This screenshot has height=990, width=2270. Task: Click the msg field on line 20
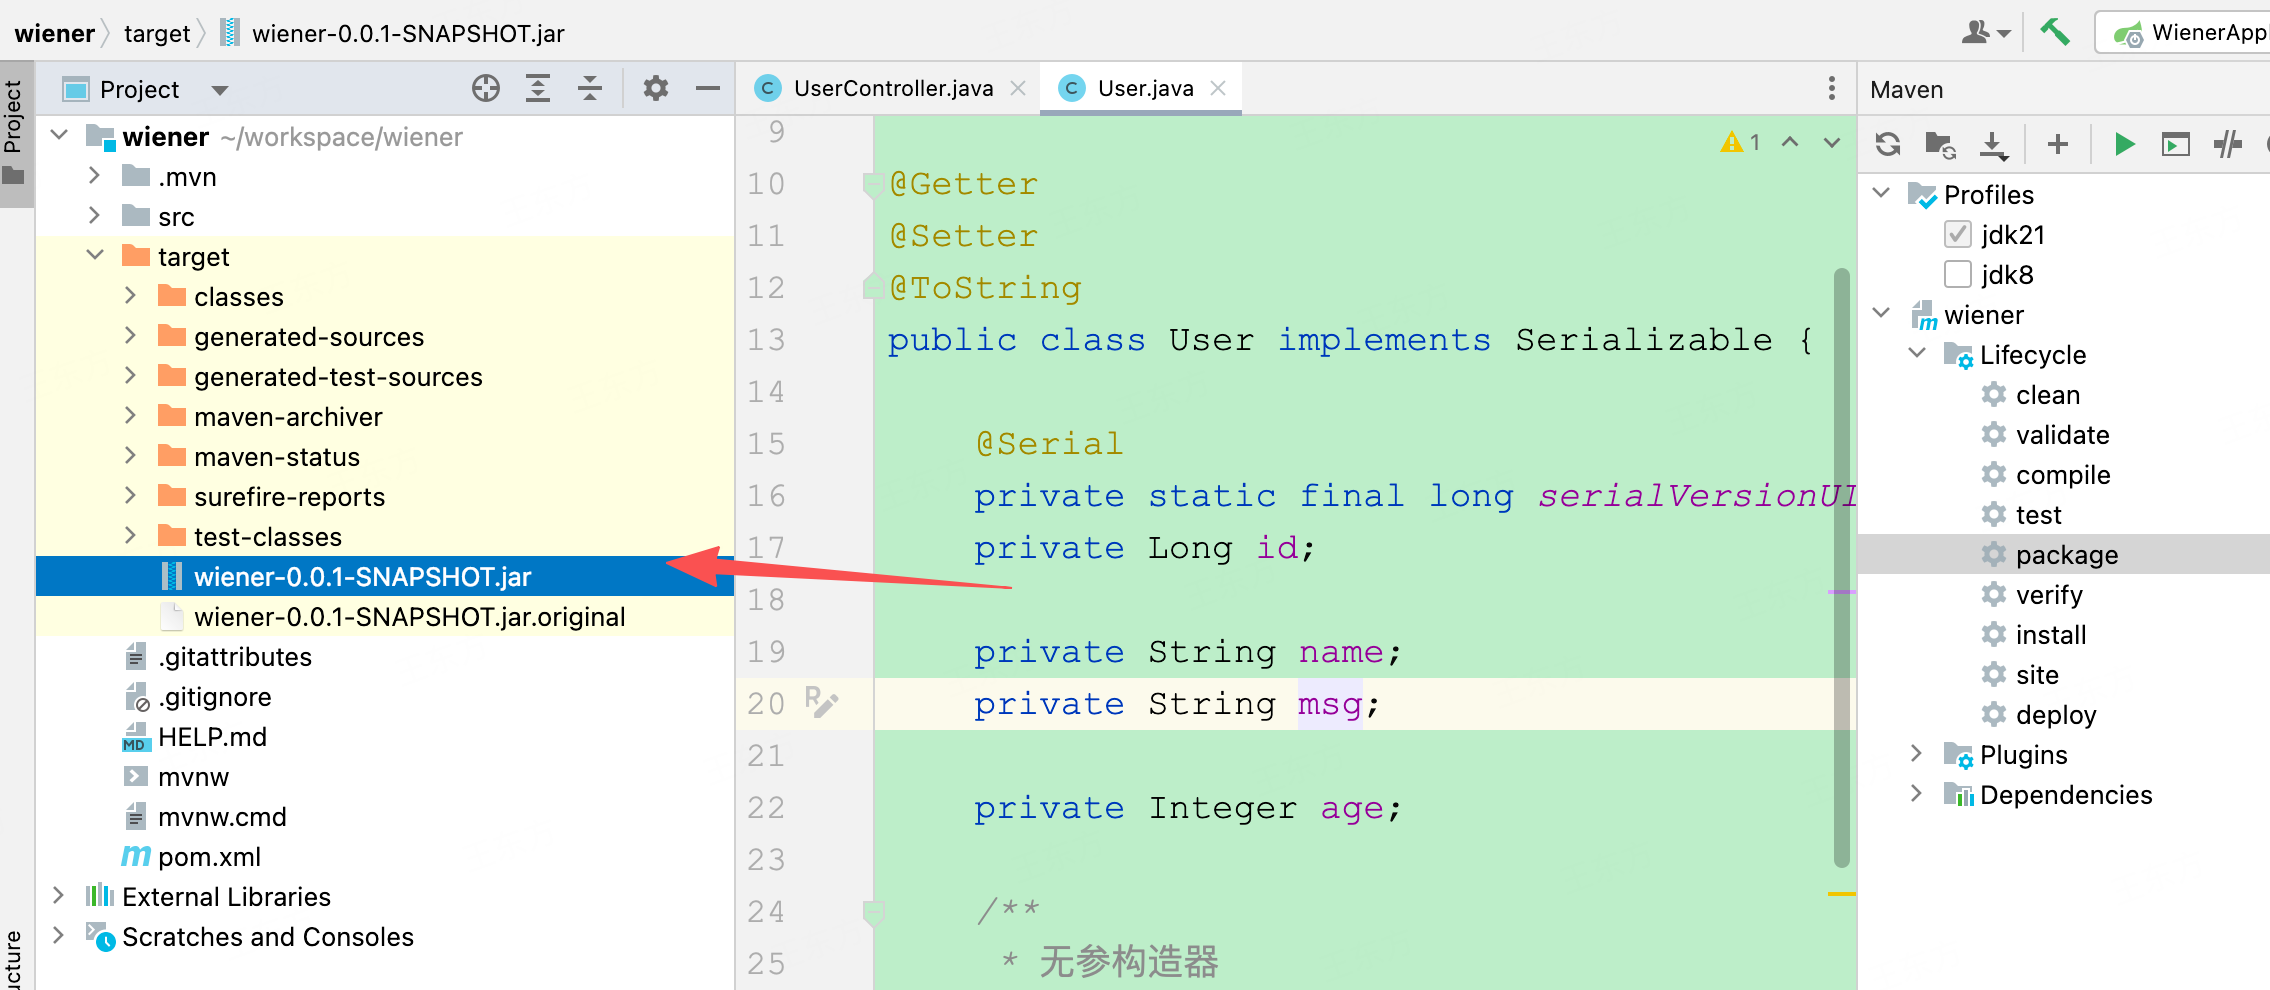(1330, 704)
